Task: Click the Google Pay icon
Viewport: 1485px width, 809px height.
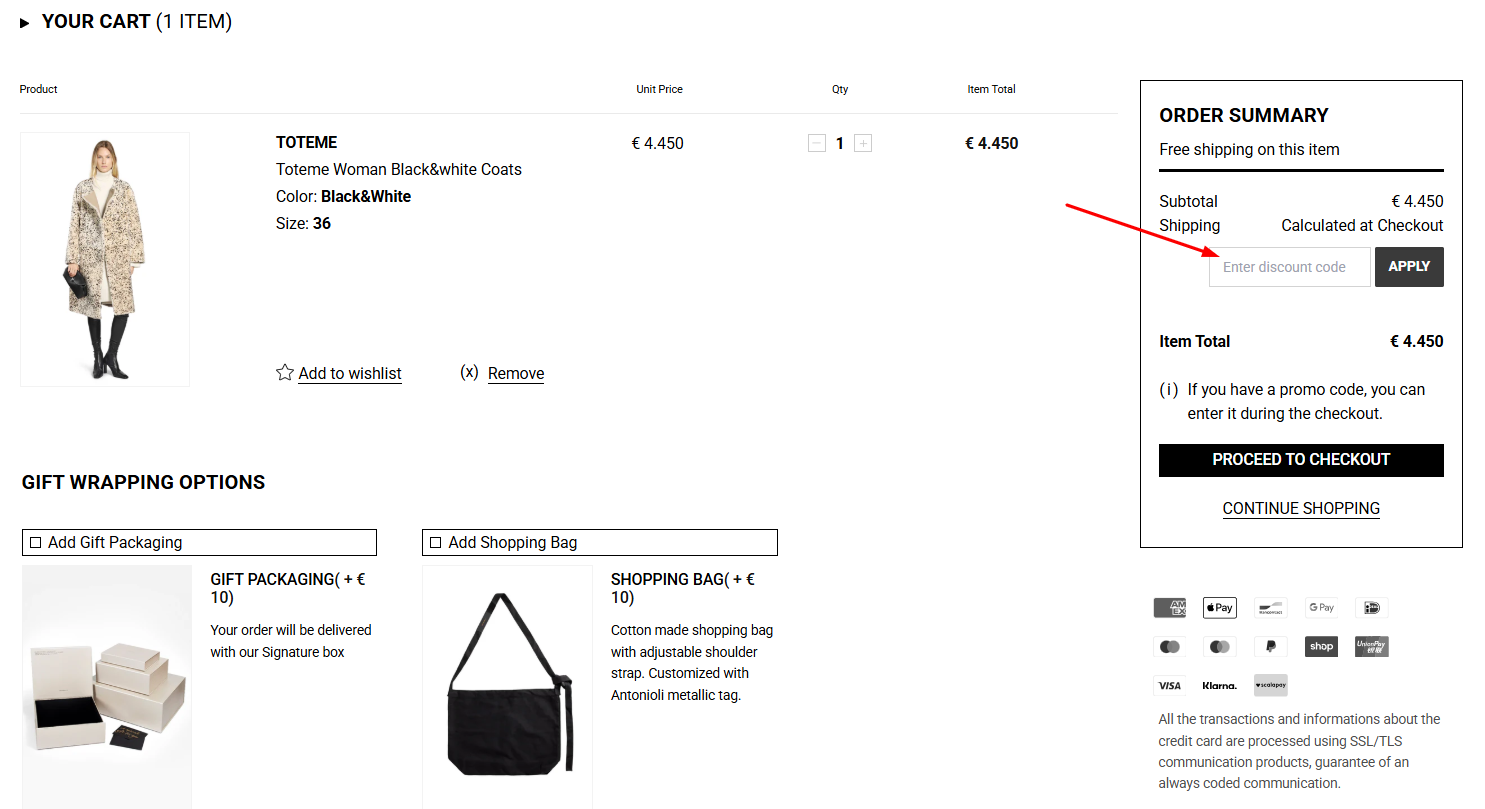Action: pyautogui.click(x=1321, y=608)
